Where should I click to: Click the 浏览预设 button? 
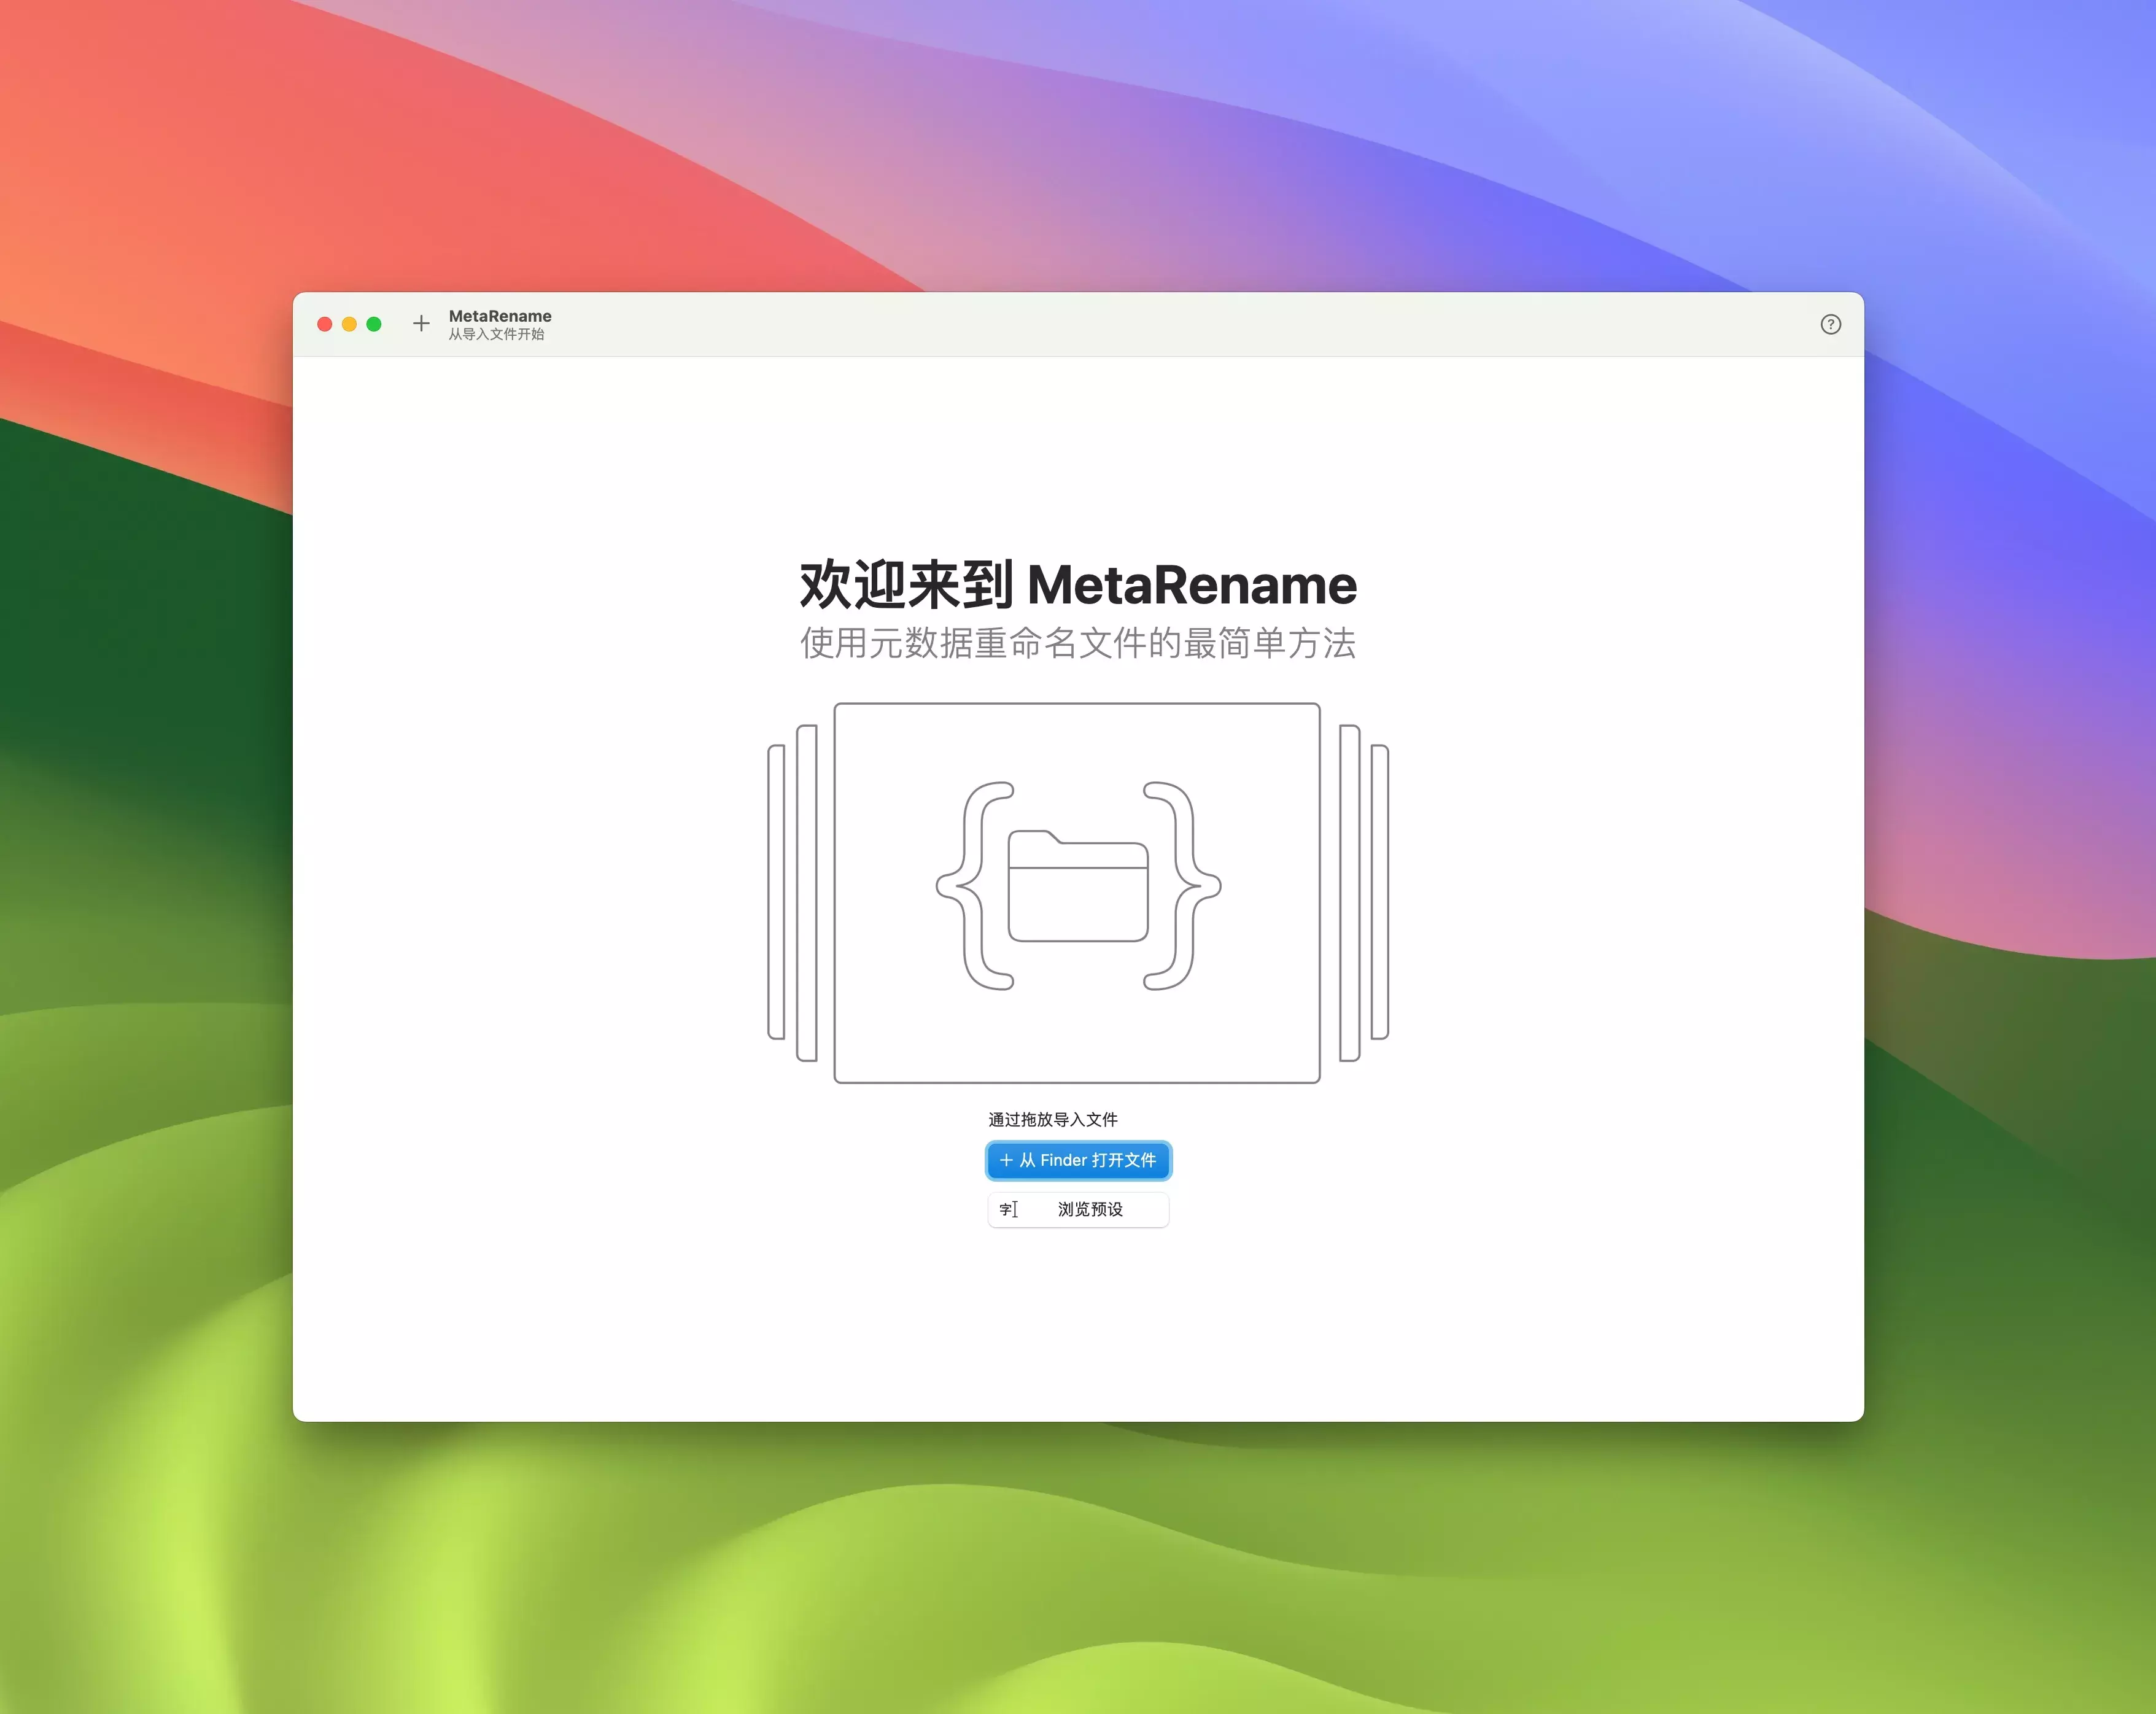[x=1078, y=1209]
